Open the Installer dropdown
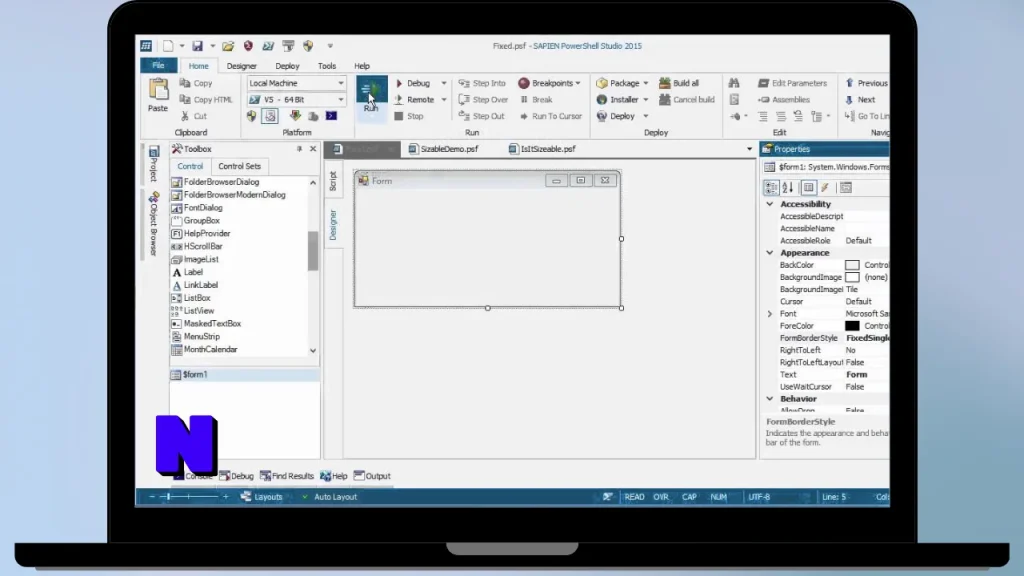1024x576 pixels. click(x=645, y=100)
